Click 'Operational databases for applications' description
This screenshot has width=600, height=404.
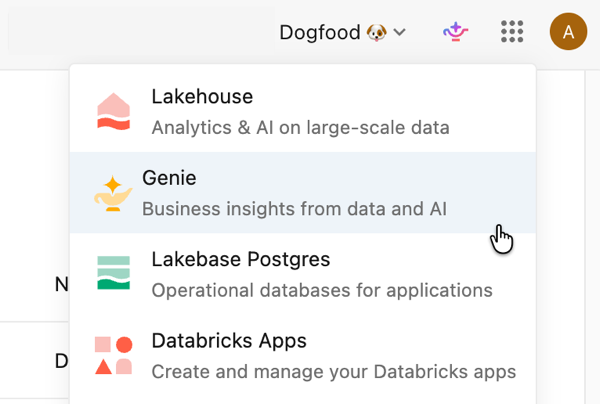[322, 290]
